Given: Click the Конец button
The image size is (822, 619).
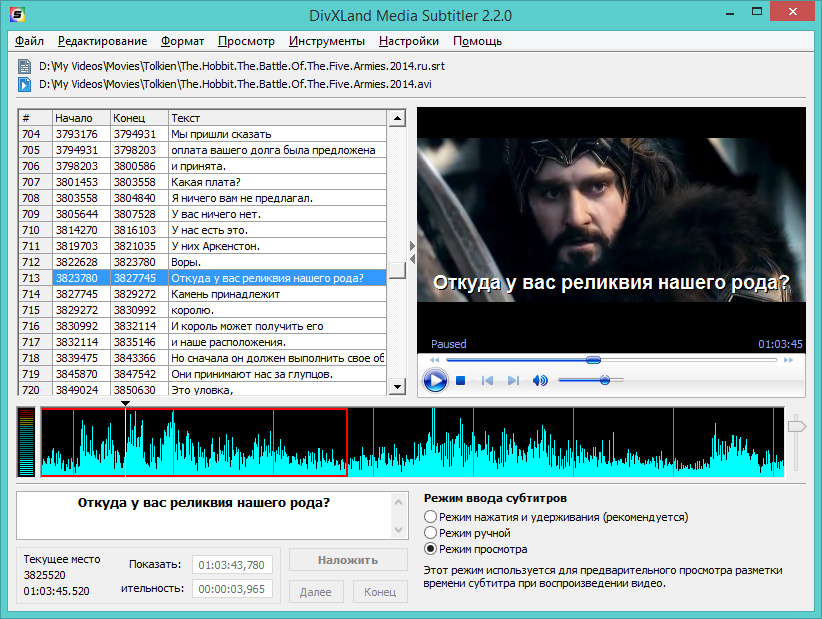Looking at the screenshot, I should coord(380,592).
